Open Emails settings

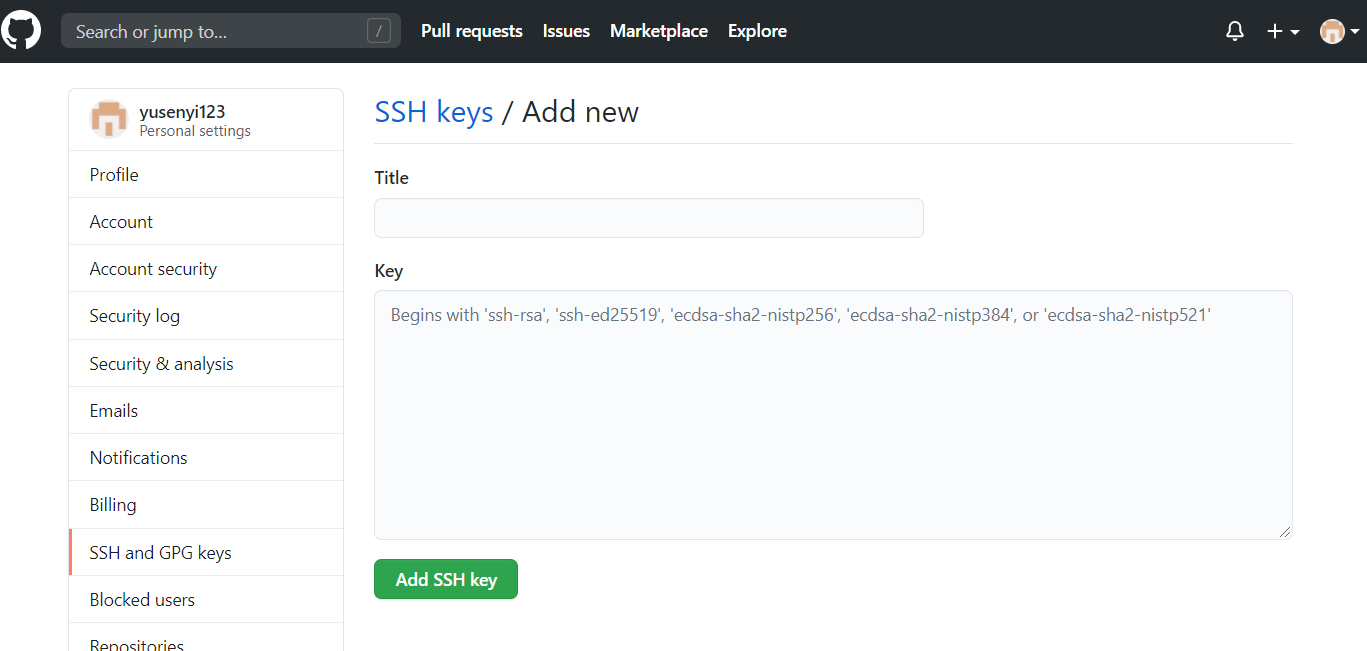[x=206, y=410]
